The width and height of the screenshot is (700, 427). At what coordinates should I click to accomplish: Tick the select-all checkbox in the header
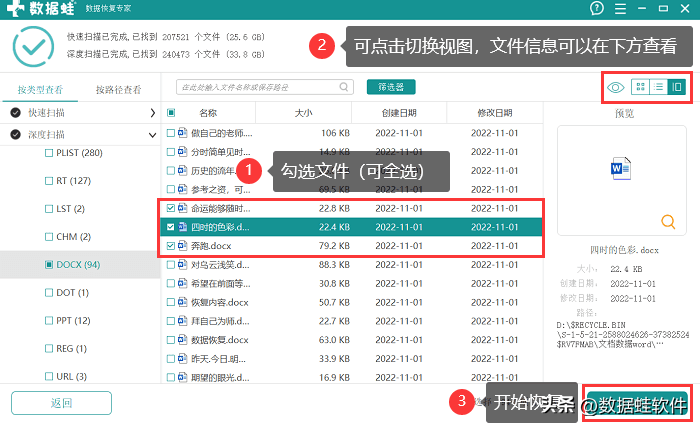click(x=171, y=113)
